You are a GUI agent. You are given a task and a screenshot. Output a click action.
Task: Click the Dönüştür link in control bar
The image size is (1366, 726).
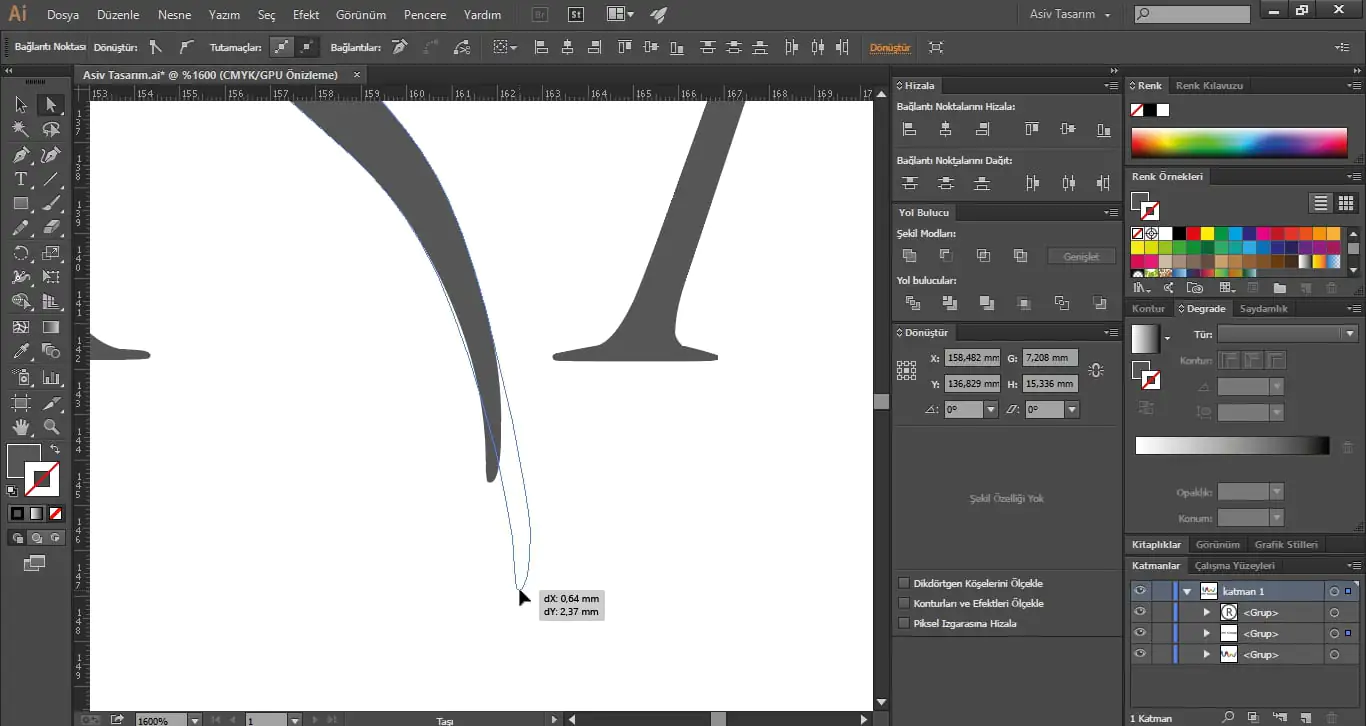pyautogui.click(x=890, y=48)
